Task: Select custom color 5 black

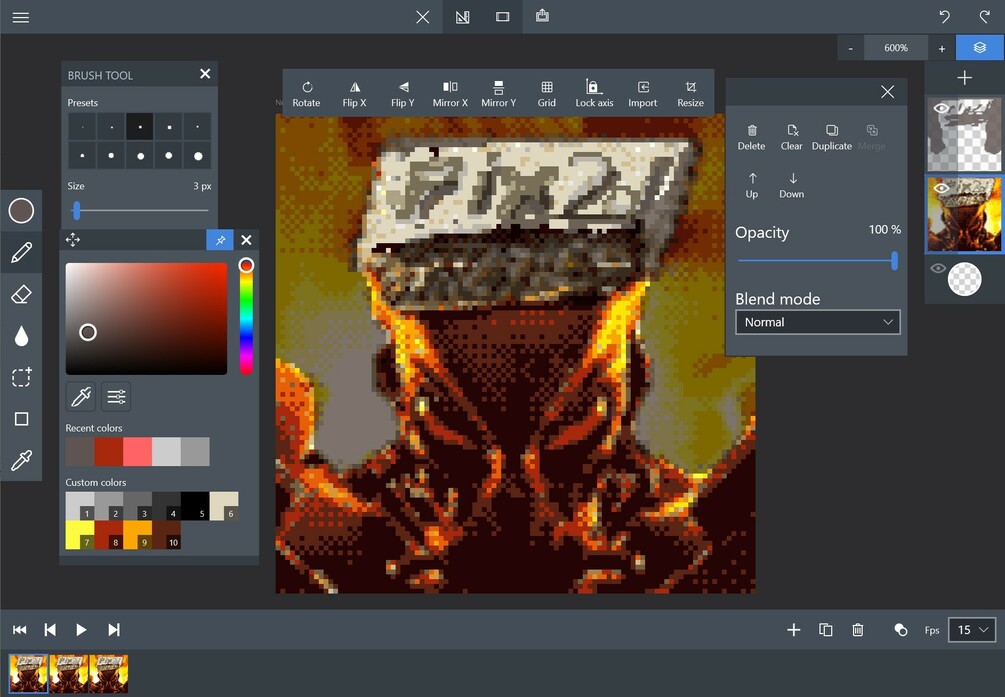Action: pyautogui.click(x=195, y=506)
